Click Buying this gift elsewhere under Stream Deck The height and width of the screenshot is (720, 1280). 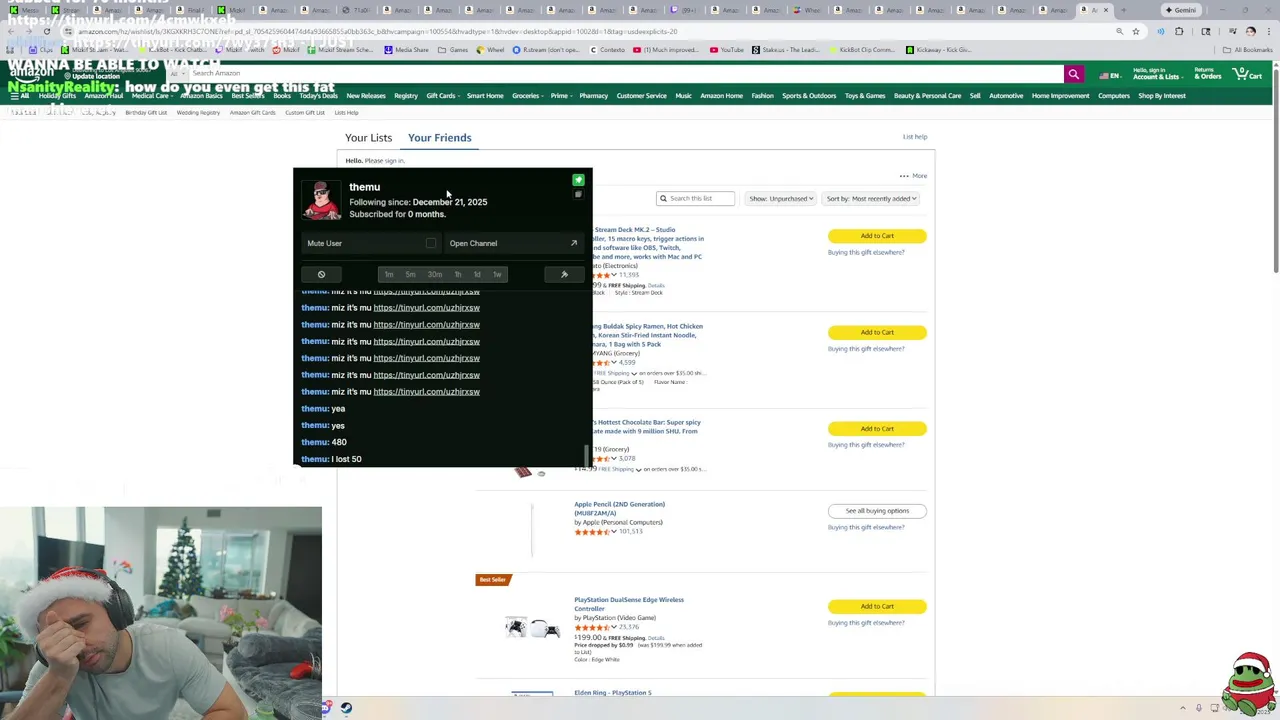click(x=866, y=252)
